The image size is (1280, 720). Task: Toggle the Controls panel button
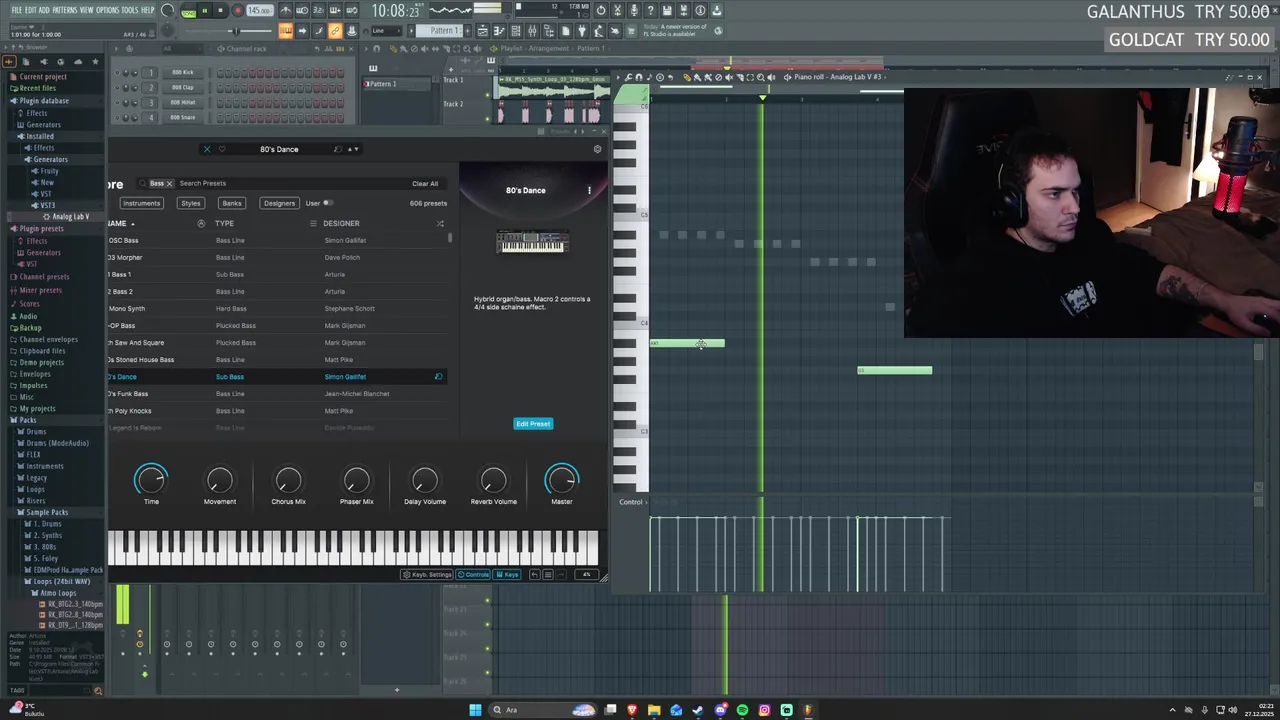[473, 574]
